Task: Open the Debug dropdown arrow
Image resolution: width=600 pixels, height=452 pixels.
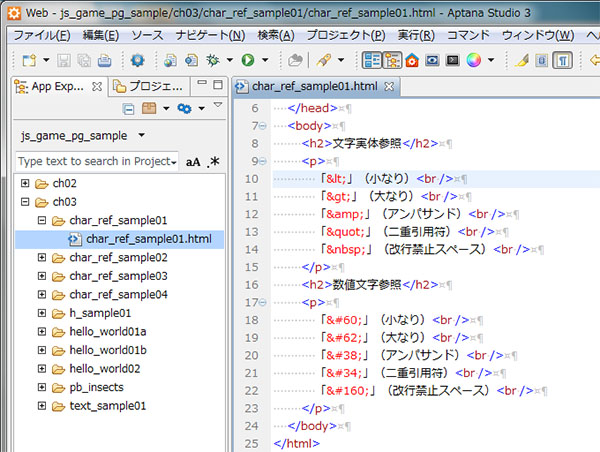Action: click(230, 60)
